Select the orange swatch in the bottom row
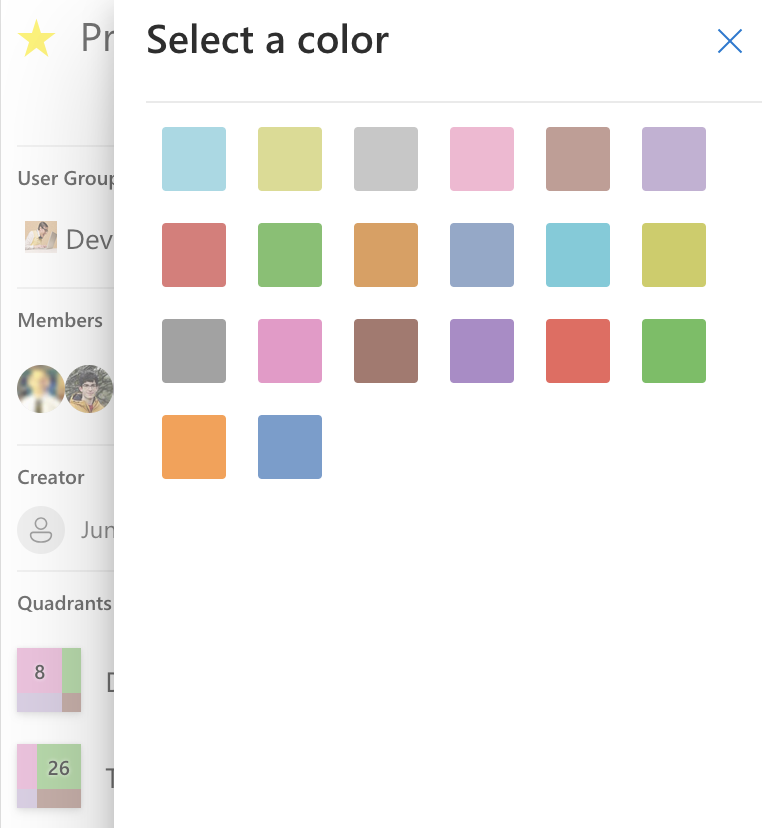This screenshot has height=828, width=780. coord(193,447)
